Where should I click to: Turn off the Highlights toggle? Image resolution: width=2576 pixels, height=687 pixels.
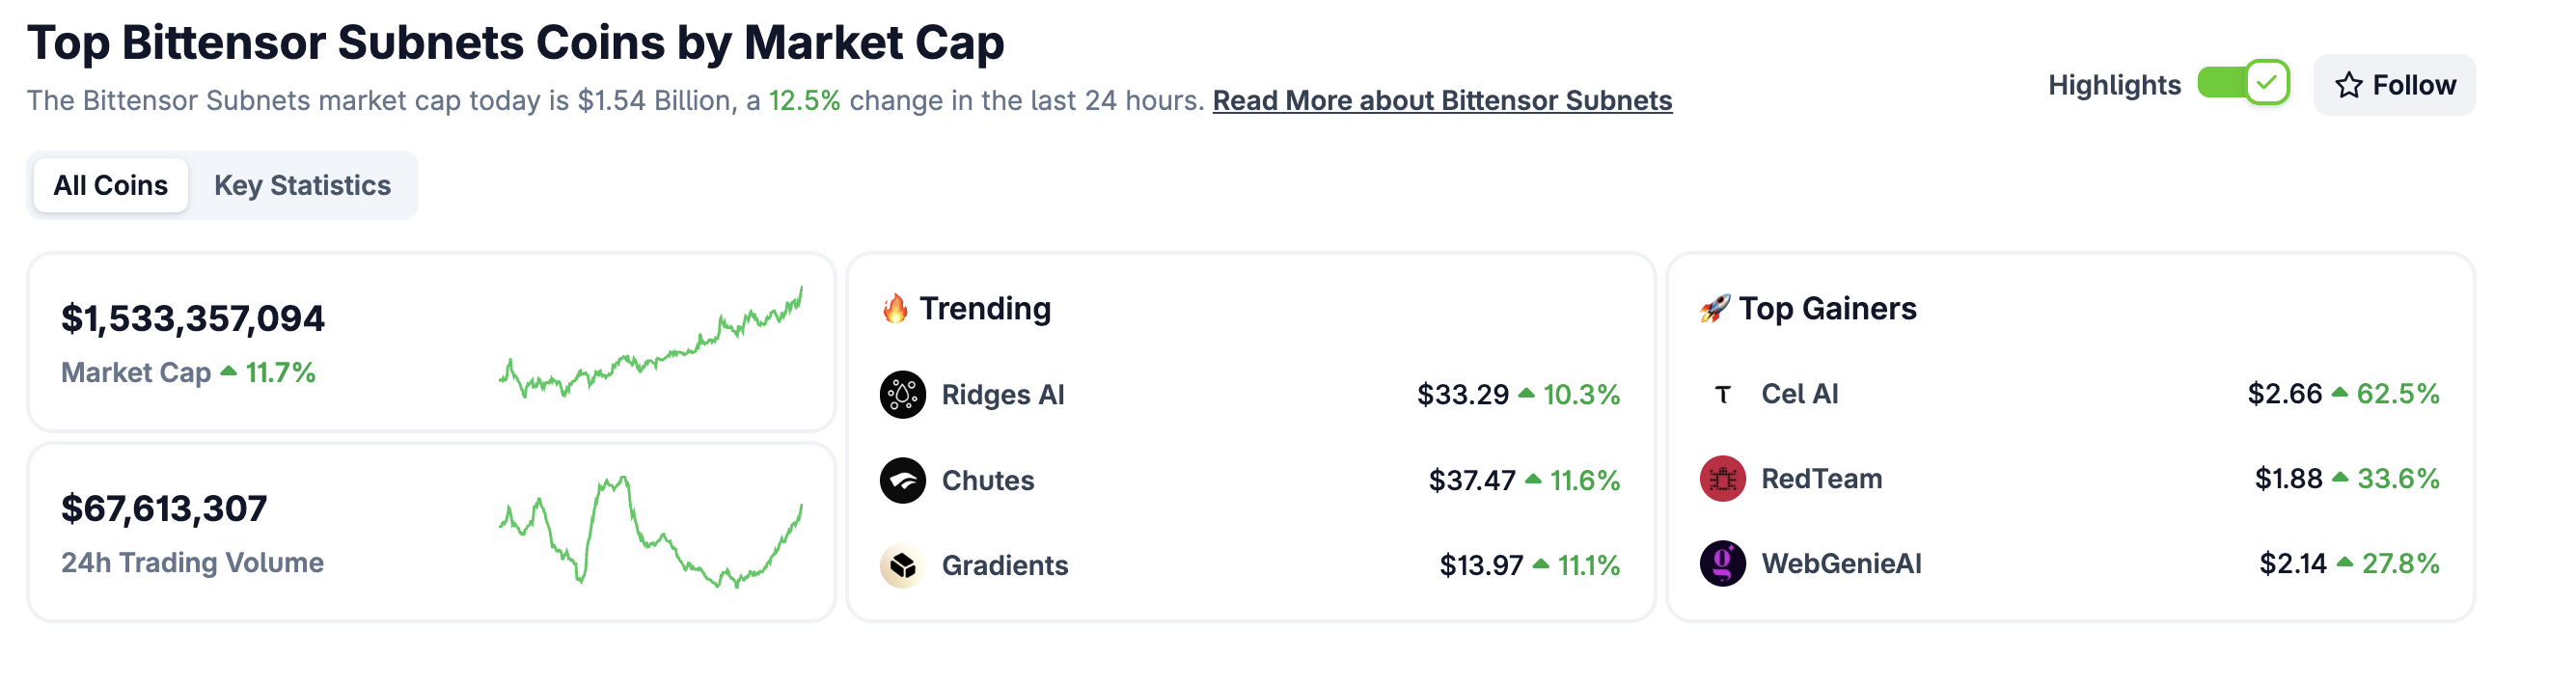click(2243, 83)
